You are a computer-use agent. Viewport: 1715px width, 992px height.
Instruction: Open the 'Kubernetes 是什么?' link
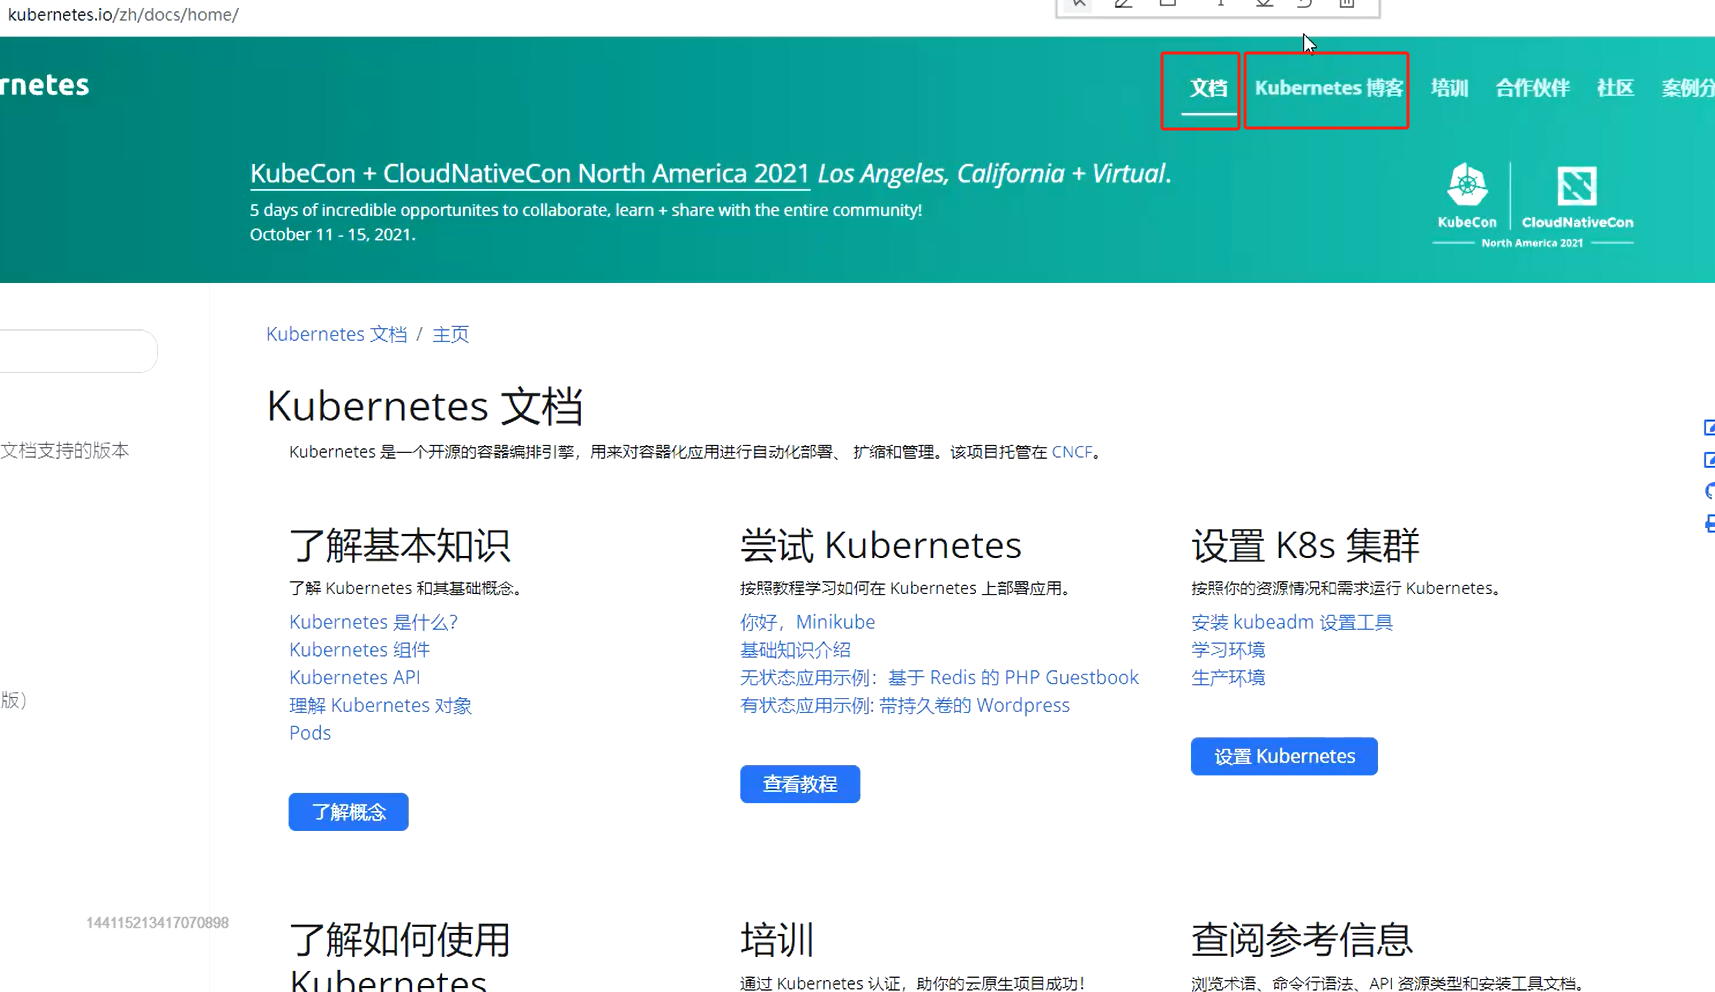point(373,622)
